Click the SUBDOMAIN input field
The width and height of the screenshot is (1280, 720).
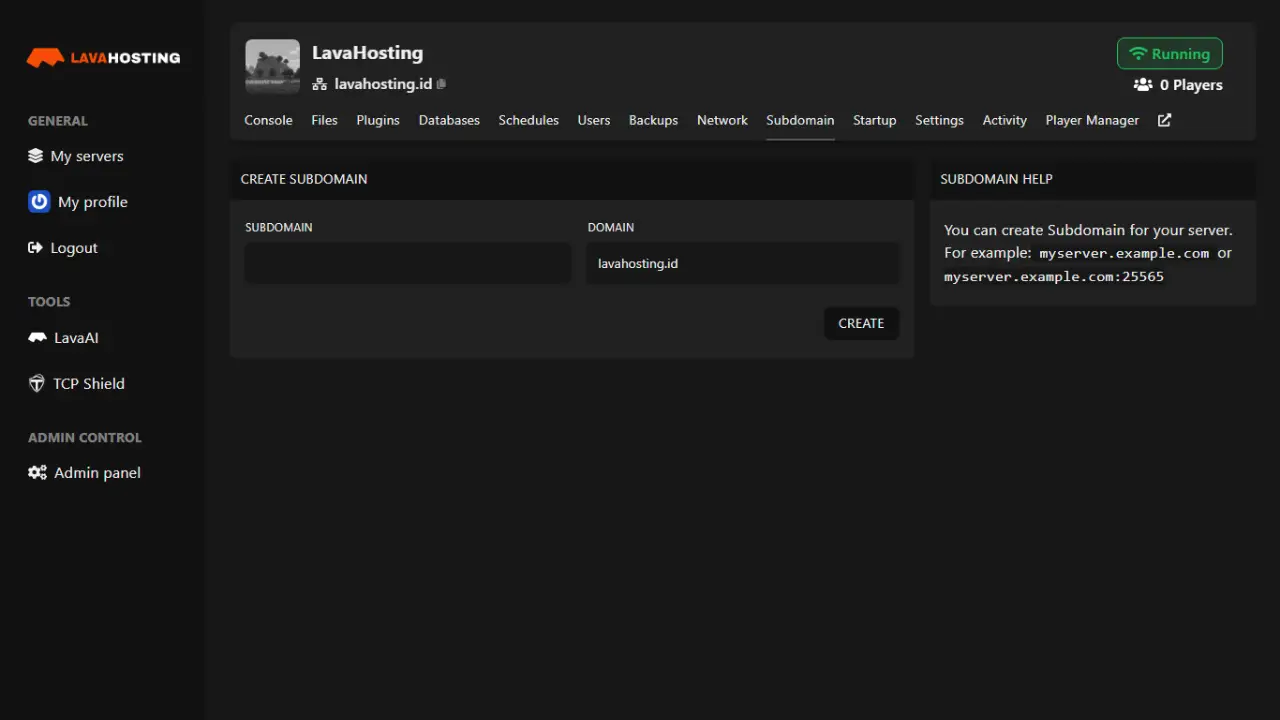click(406, 263)
